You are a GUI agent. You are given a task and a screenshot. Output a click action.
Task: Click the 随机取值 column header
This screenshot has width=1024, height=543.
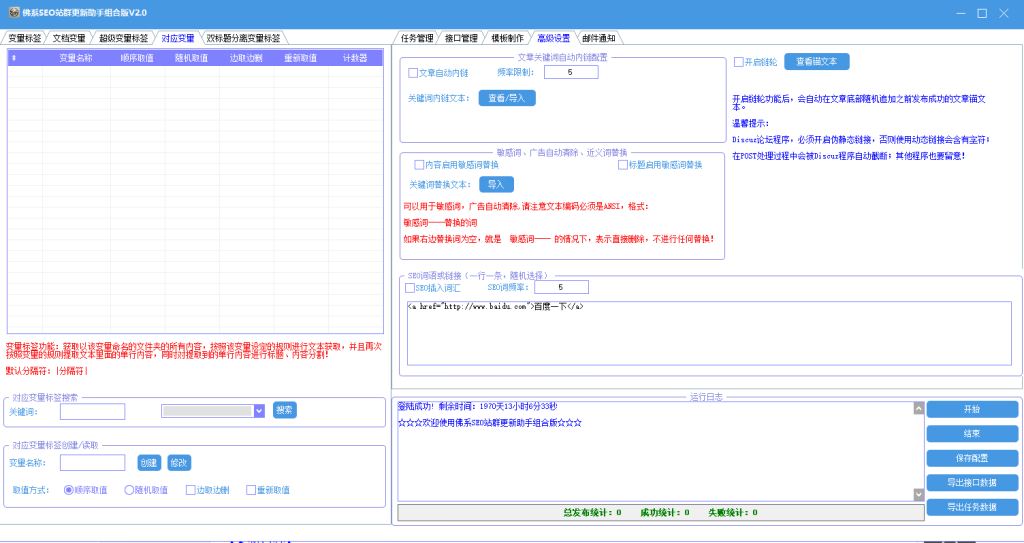pyautogui.click(x=191, y=58)
